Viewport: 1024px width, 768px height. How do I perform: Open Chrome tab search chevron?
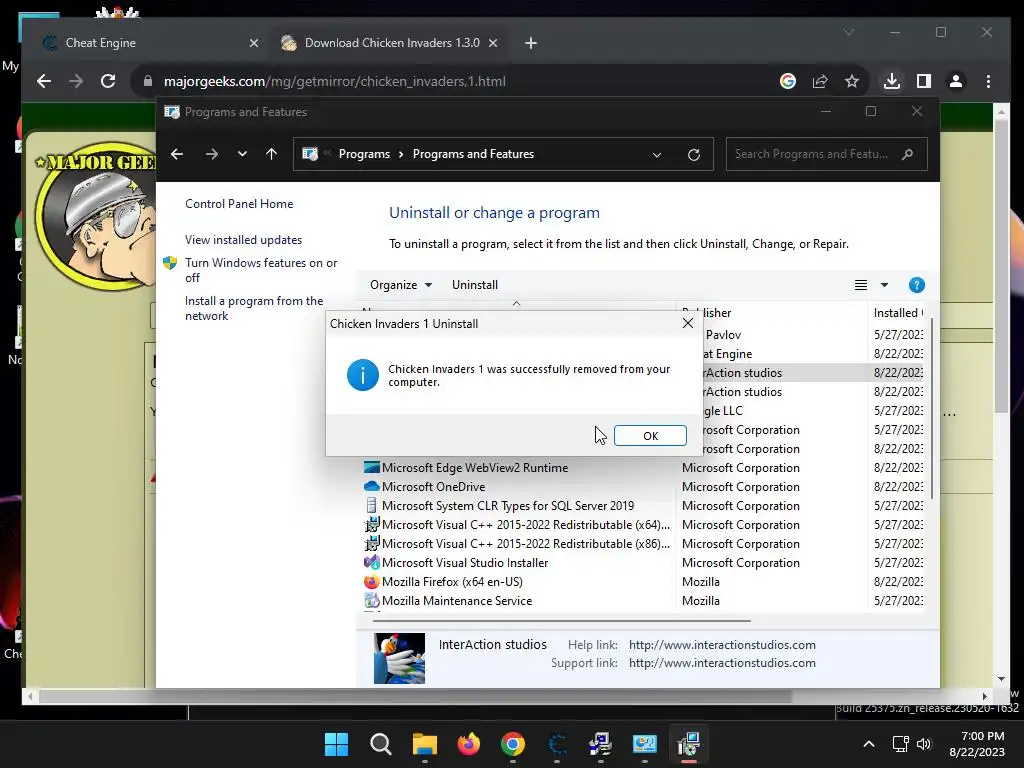pyautogui.click(x=849, y=32)
